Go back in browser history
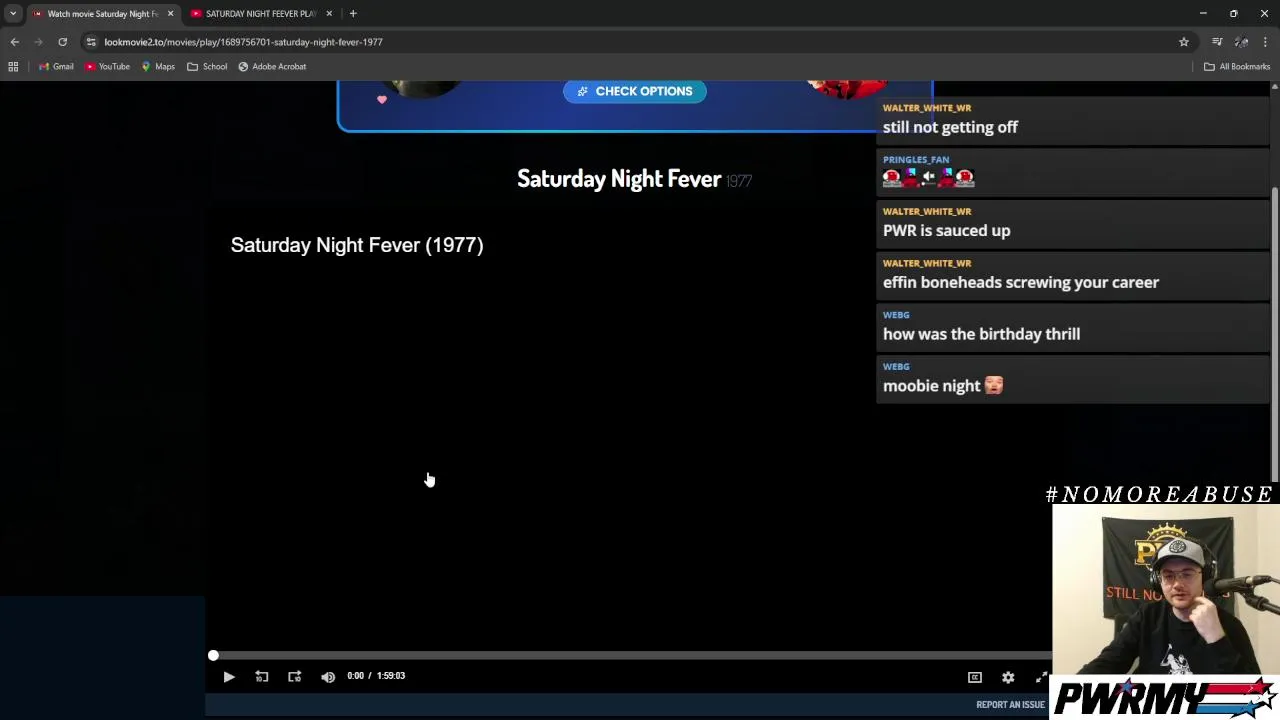 pos(15,42)
